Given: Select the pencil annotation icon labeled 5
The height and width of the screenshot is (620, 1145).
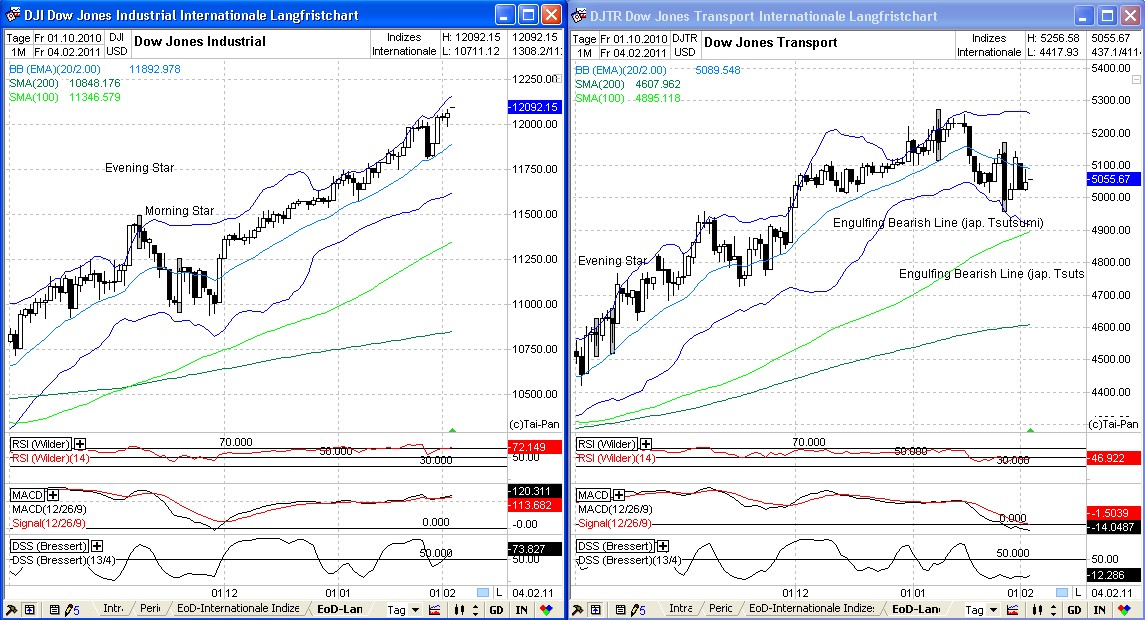Looking at the screenshot, I should [x=68, y=608].
